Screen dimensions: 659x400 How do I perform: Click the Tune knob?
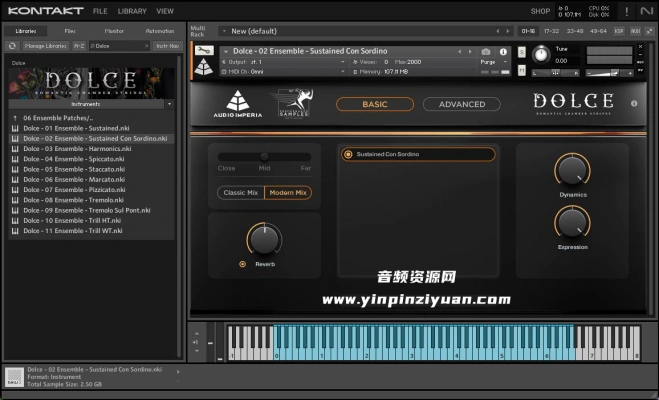[541, 54]
